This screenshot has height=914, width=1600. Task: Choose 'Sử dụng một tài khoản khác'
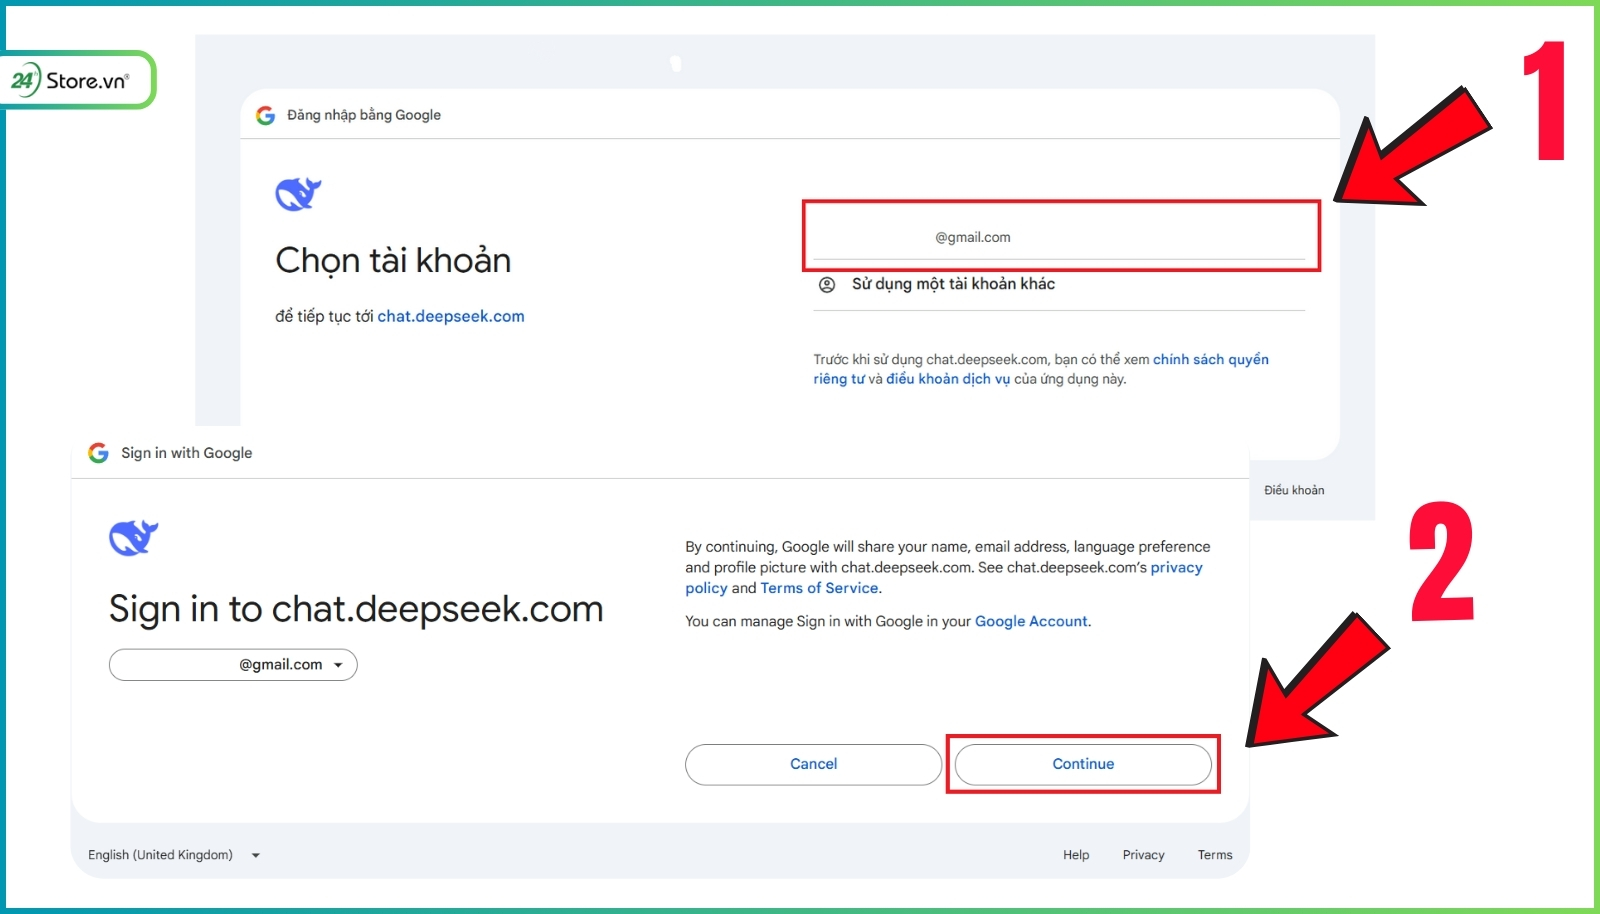point(952,284)
